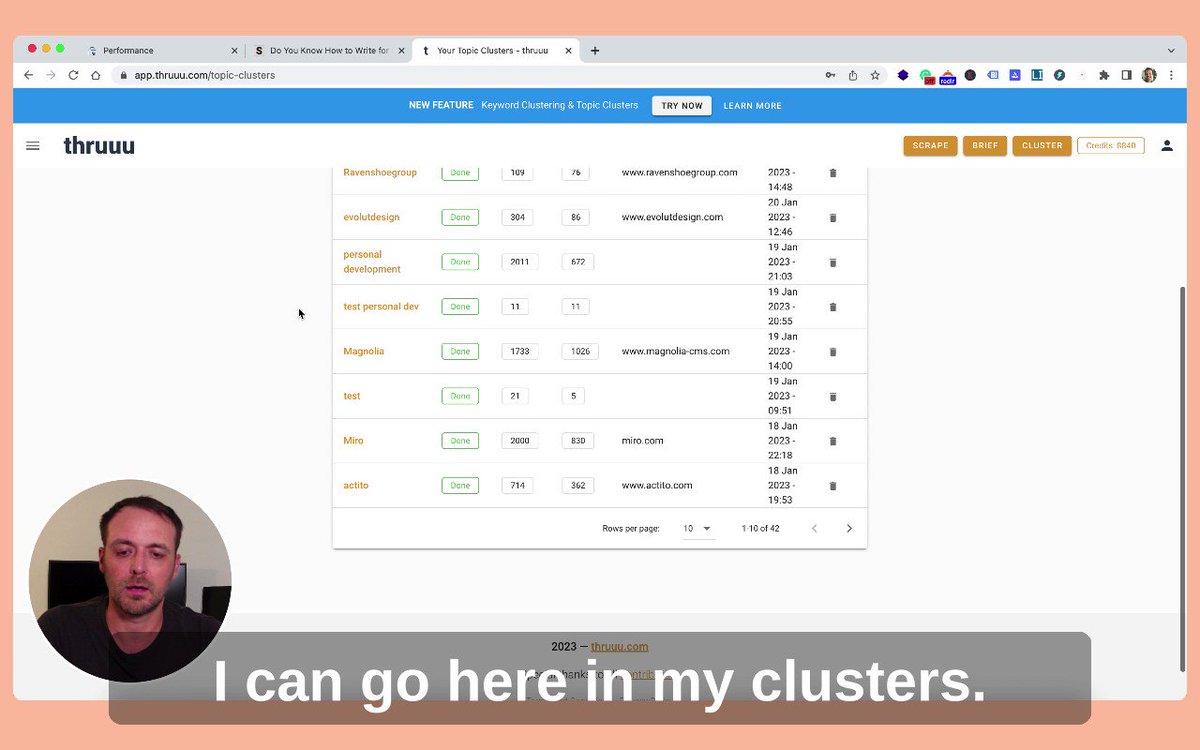The height and width of the screenshot is (750, 1200).
Task: Close the Your Topic Clusters tab
Action: pyautogui.click(x=568, y=50)
